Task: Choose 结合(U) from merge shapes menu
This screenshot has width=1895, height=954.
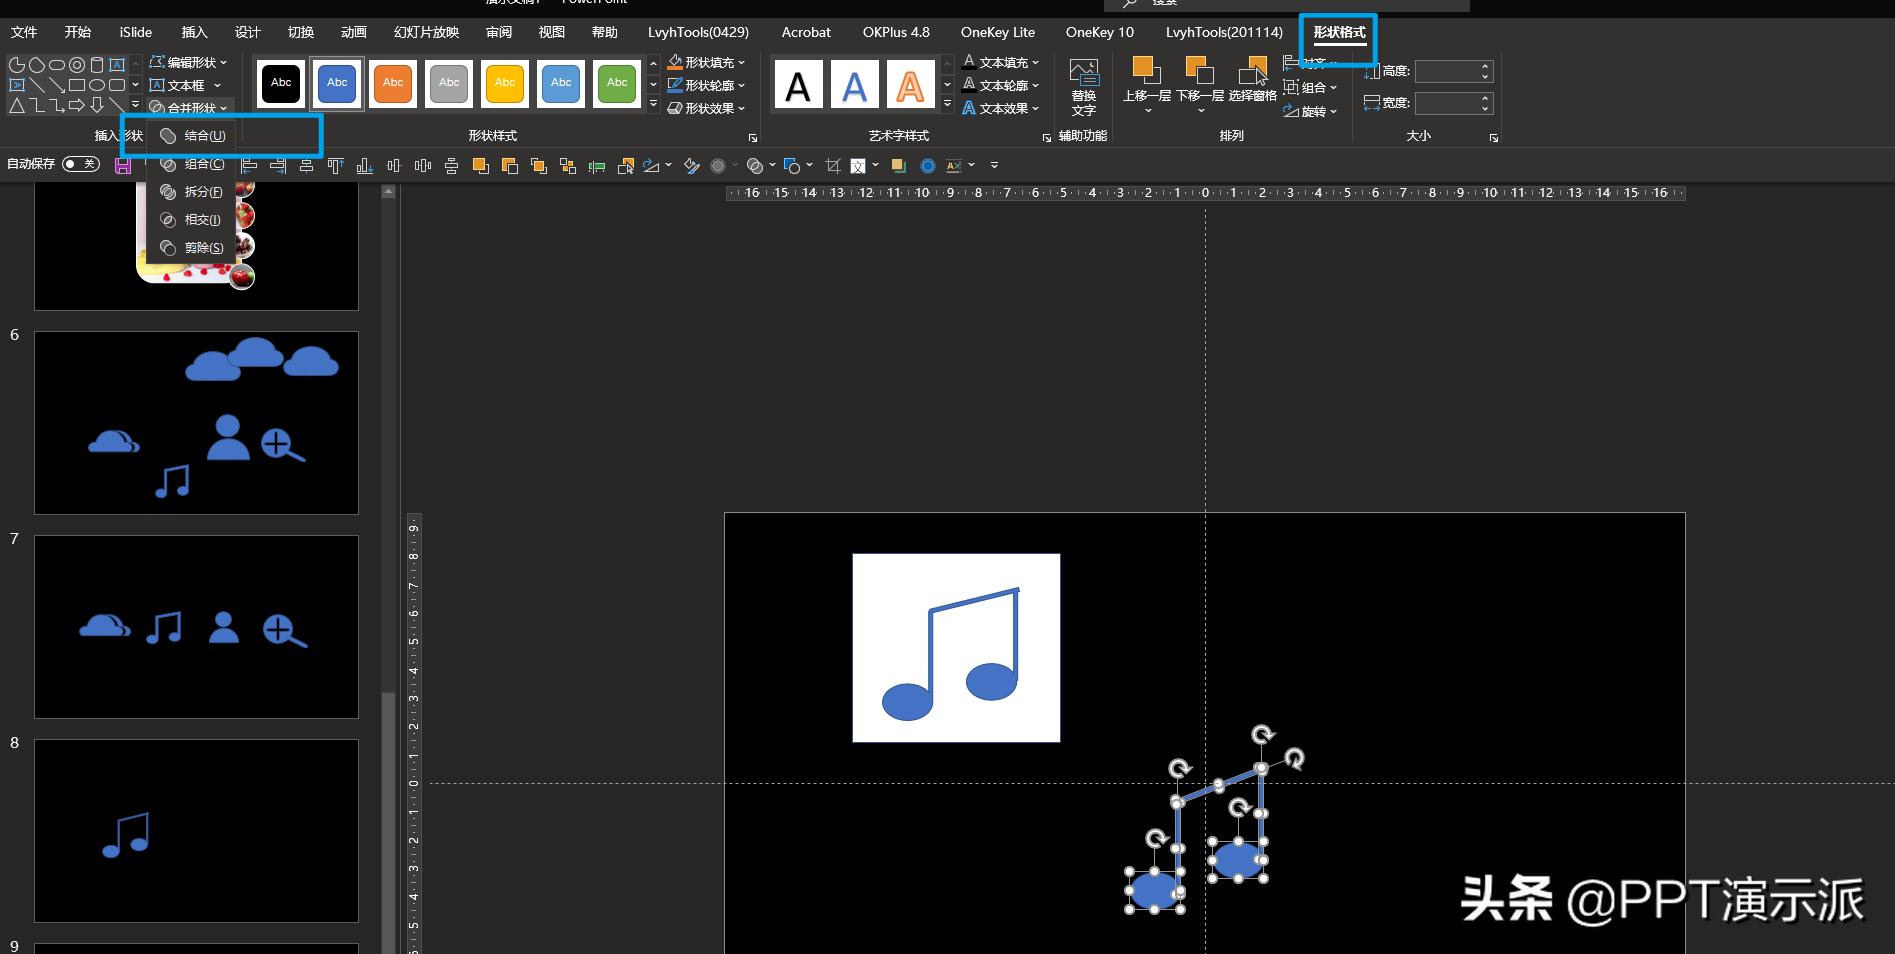Action: pos(204,136)
